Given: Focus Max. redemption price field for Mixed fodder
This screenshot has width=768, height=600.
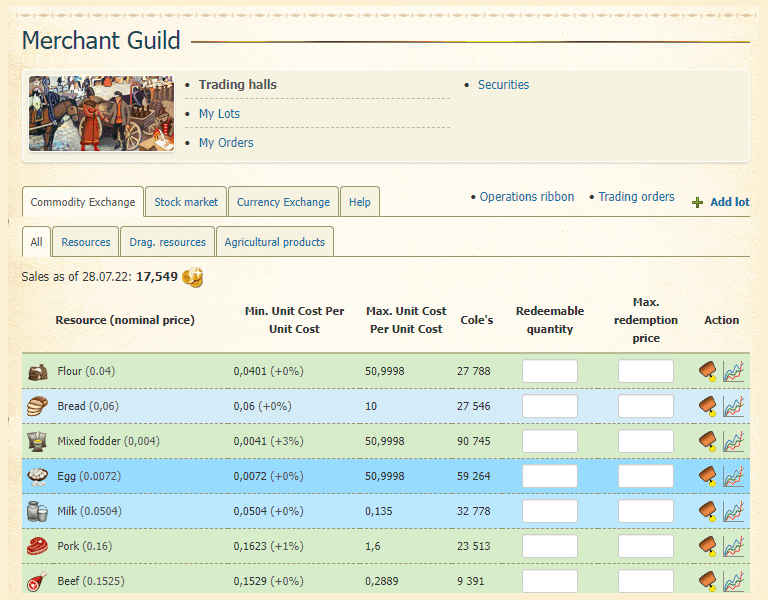Looking at the screenshot, I should [x=646, y=441].
